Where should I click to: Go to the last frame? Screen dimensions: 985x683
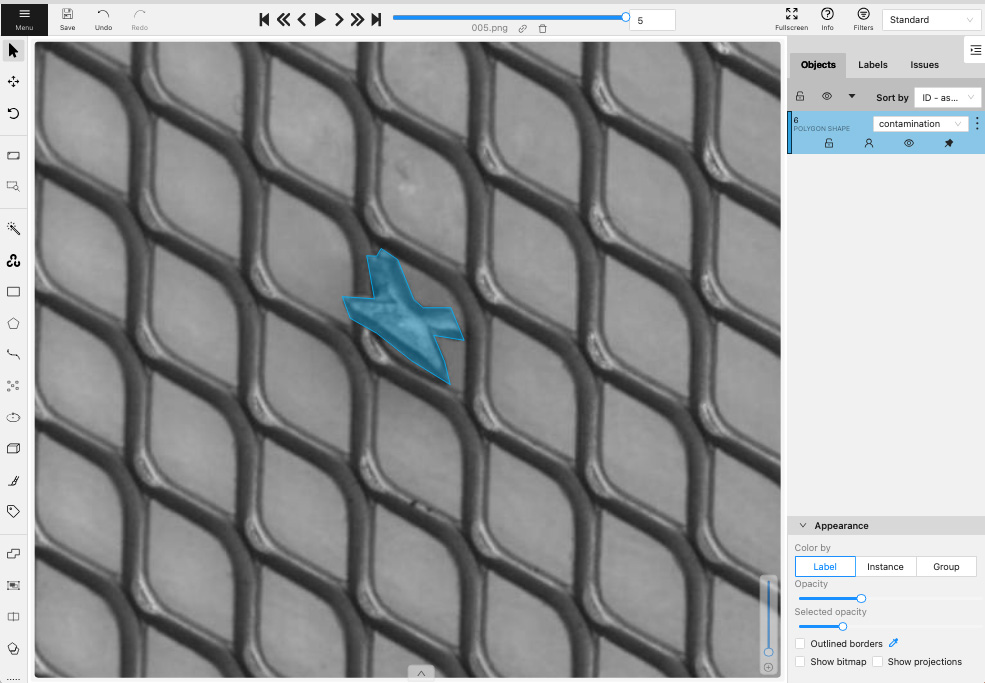[x=376, y=19]
